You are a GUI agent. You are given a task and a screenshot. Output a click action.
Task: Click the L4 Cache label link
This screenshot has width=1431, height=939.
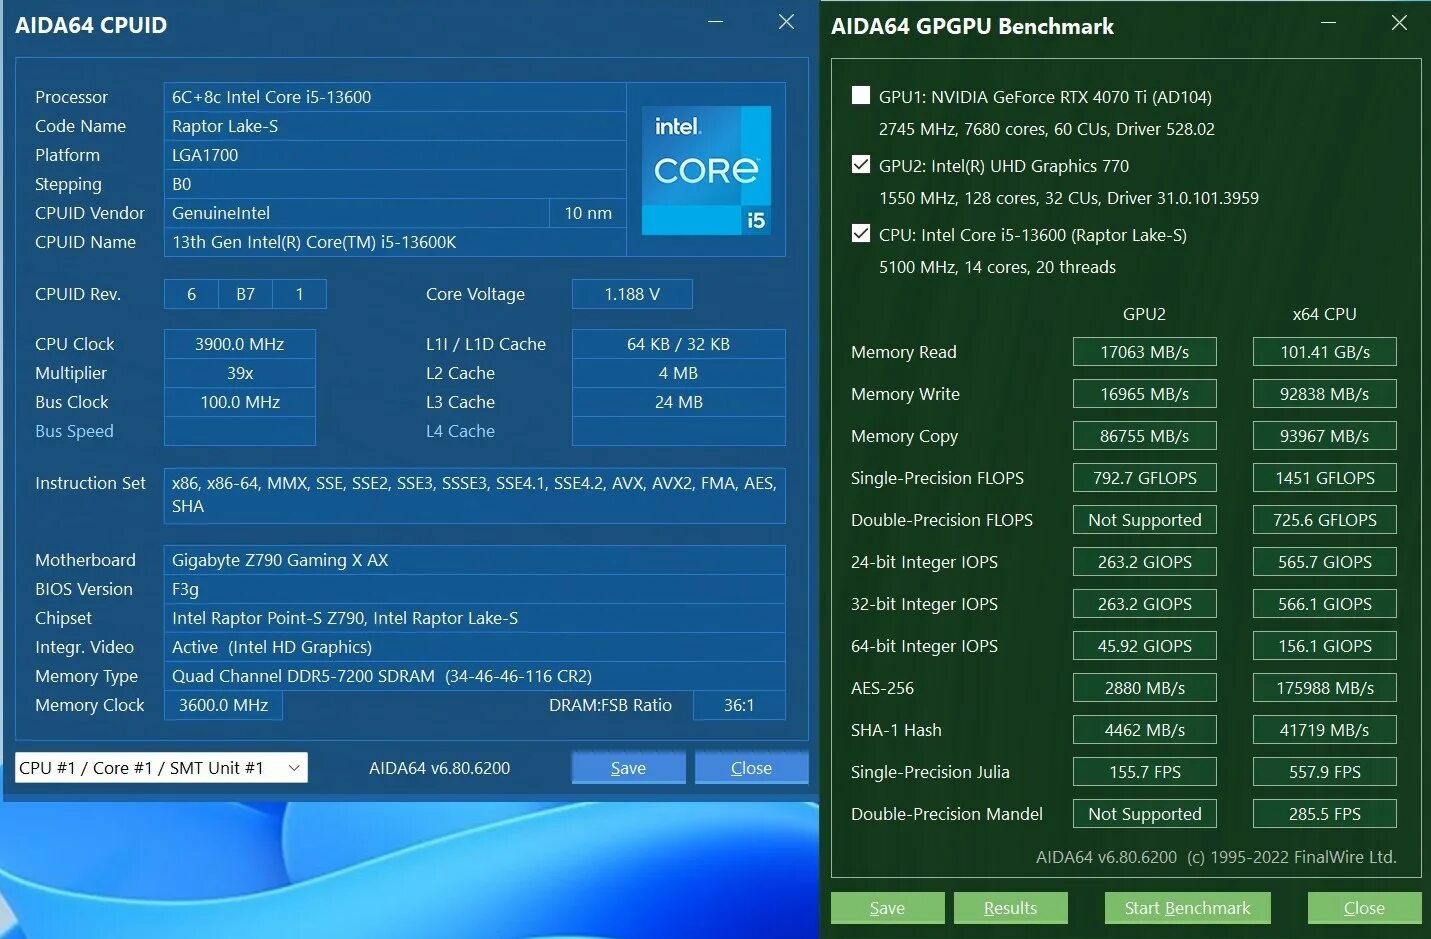coord(460,431)
